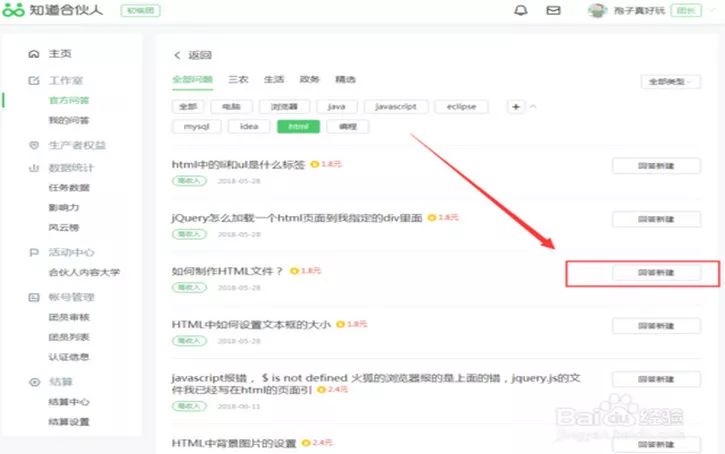Open 我的问答 in the sidebar
The height and width of the screenshot is (454, 725).
click(x=69, y=121)
